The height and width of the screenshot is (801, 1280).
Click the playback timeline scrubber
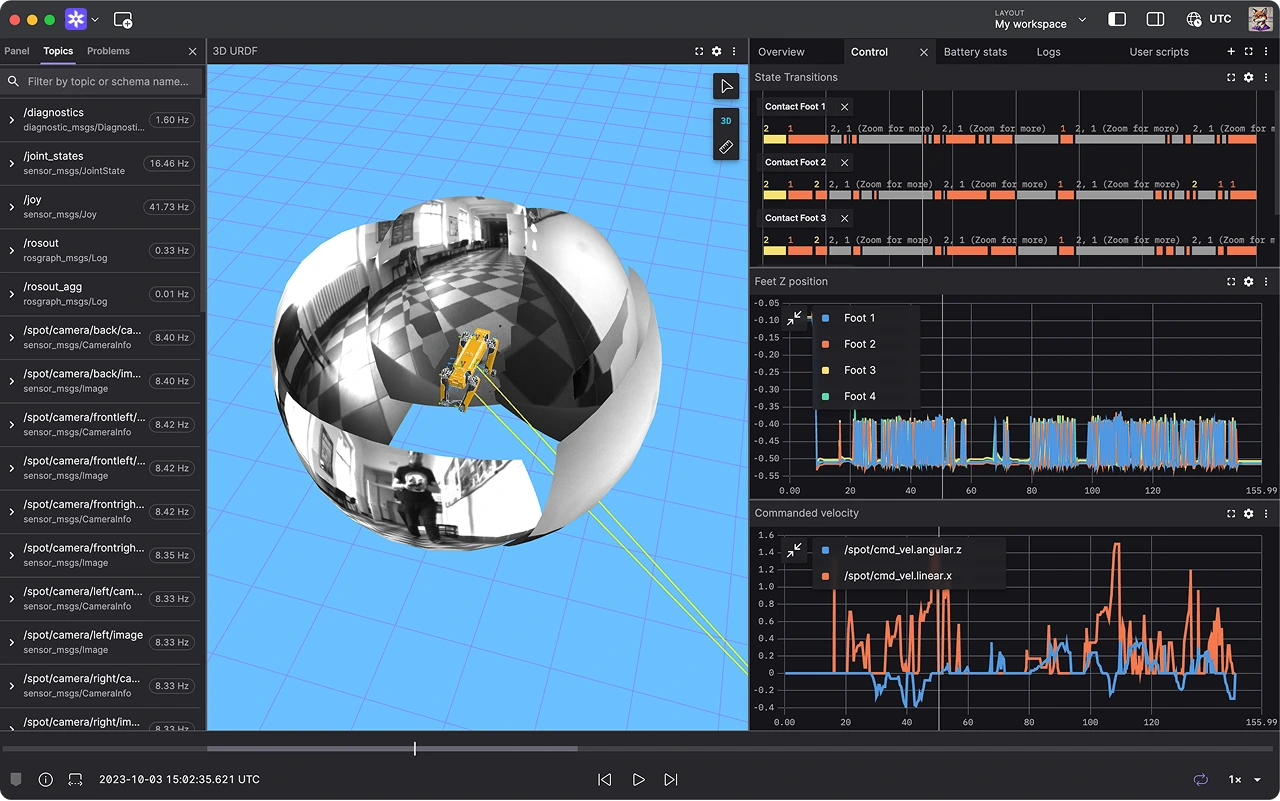414,747
